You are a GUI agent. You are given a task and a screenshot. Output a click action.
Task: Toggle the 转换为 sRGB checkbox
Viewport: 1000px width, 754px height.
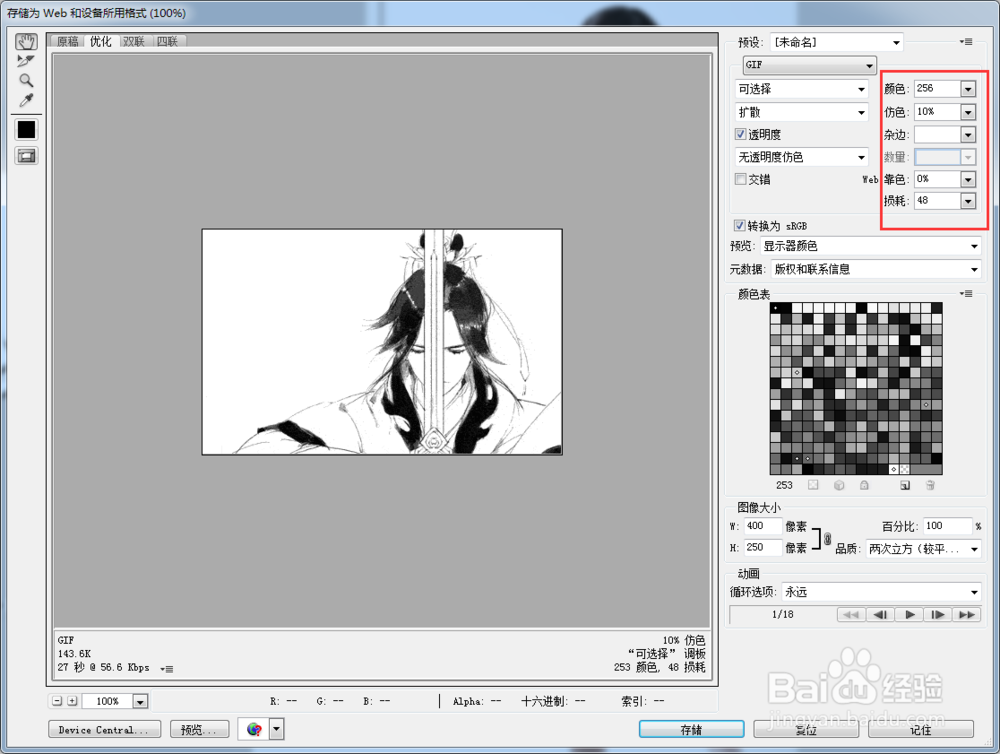pyautogui.click(x=739, y=225)
